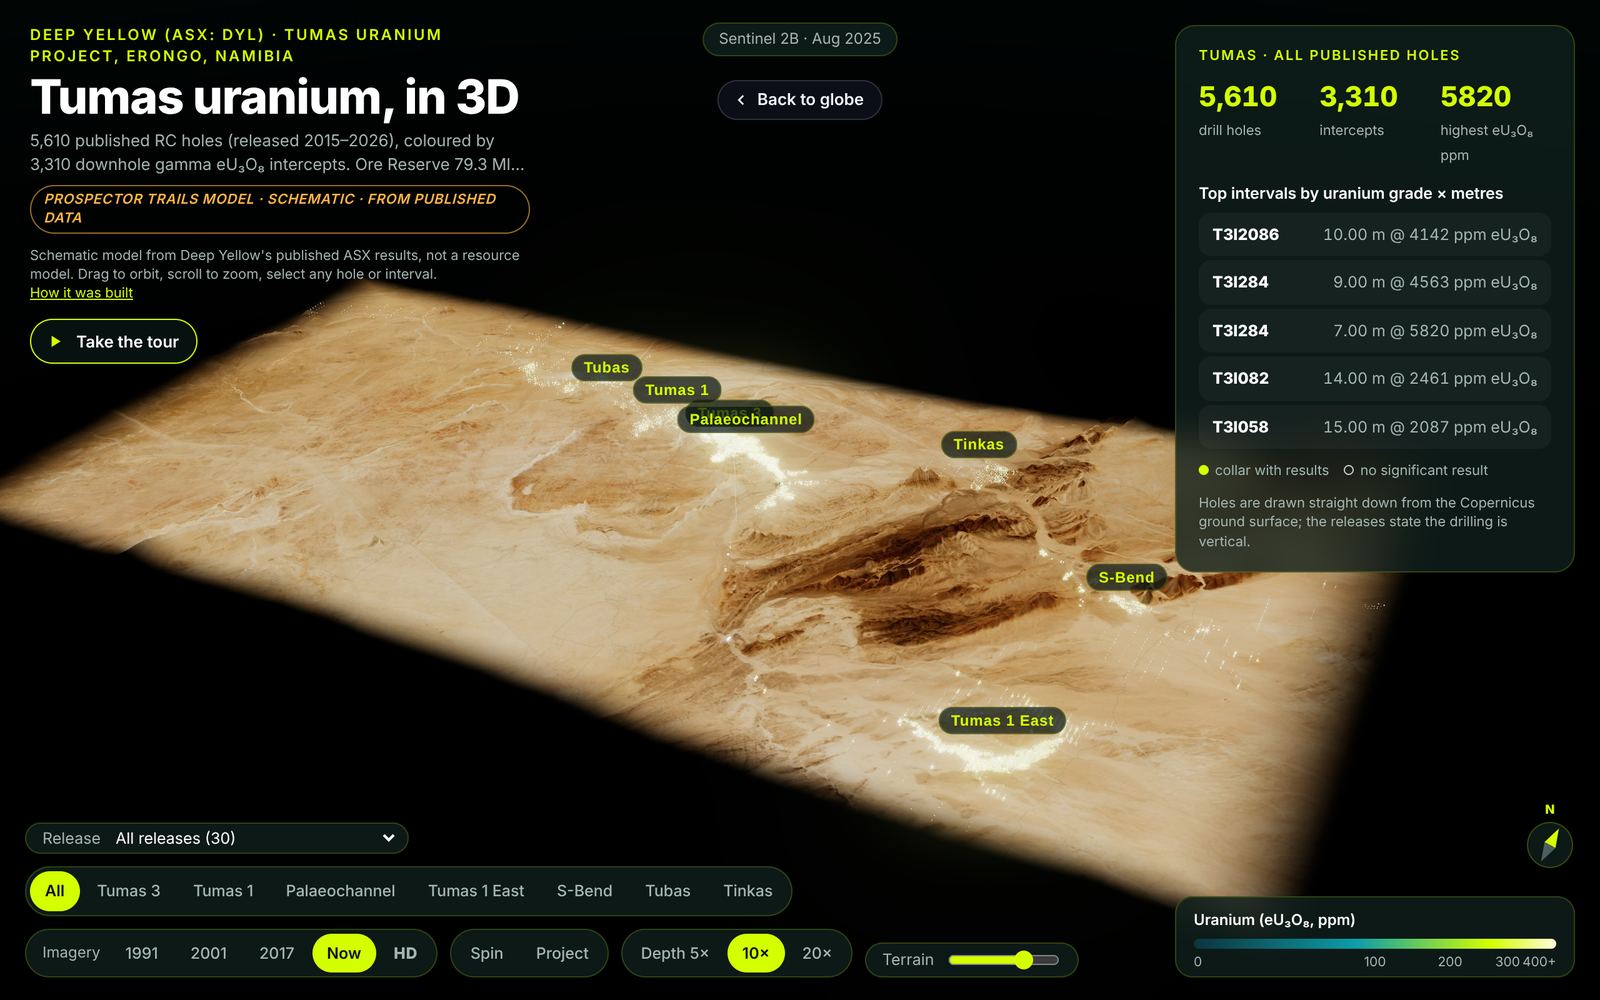Switch imagery to 1991
Viewport: 1600px width, 1000px height.
pyautogui.click(x=141, y=953)
